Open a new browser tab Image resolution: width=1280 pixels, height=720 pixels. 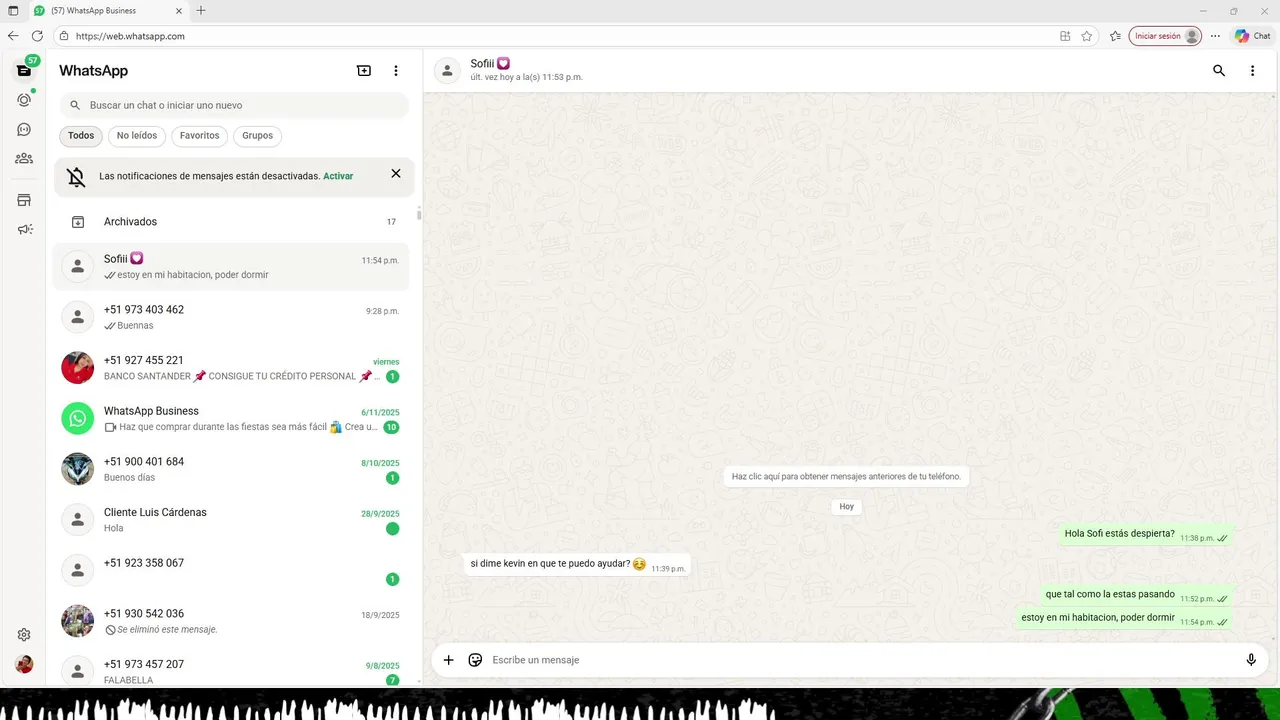click(201, 11)
